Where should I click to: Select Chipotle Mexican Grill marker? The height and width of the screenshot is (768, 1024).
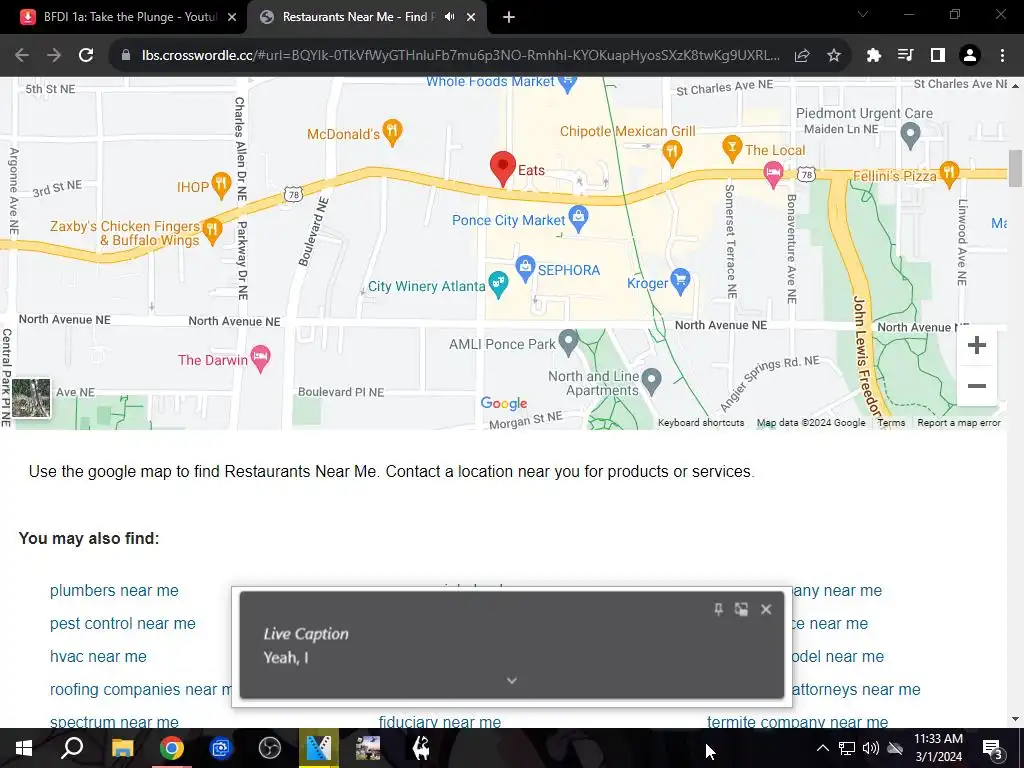pos(672,153)
